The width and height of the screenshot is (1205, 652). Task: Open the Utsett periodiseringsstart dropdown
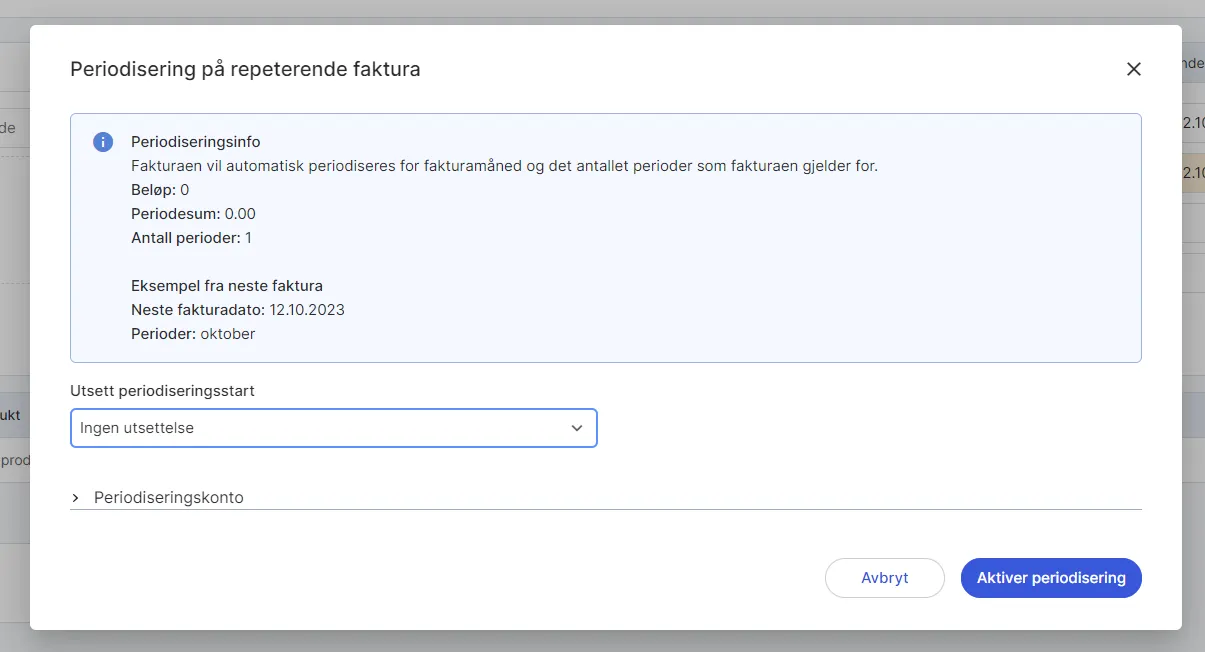tap(333, 428)
